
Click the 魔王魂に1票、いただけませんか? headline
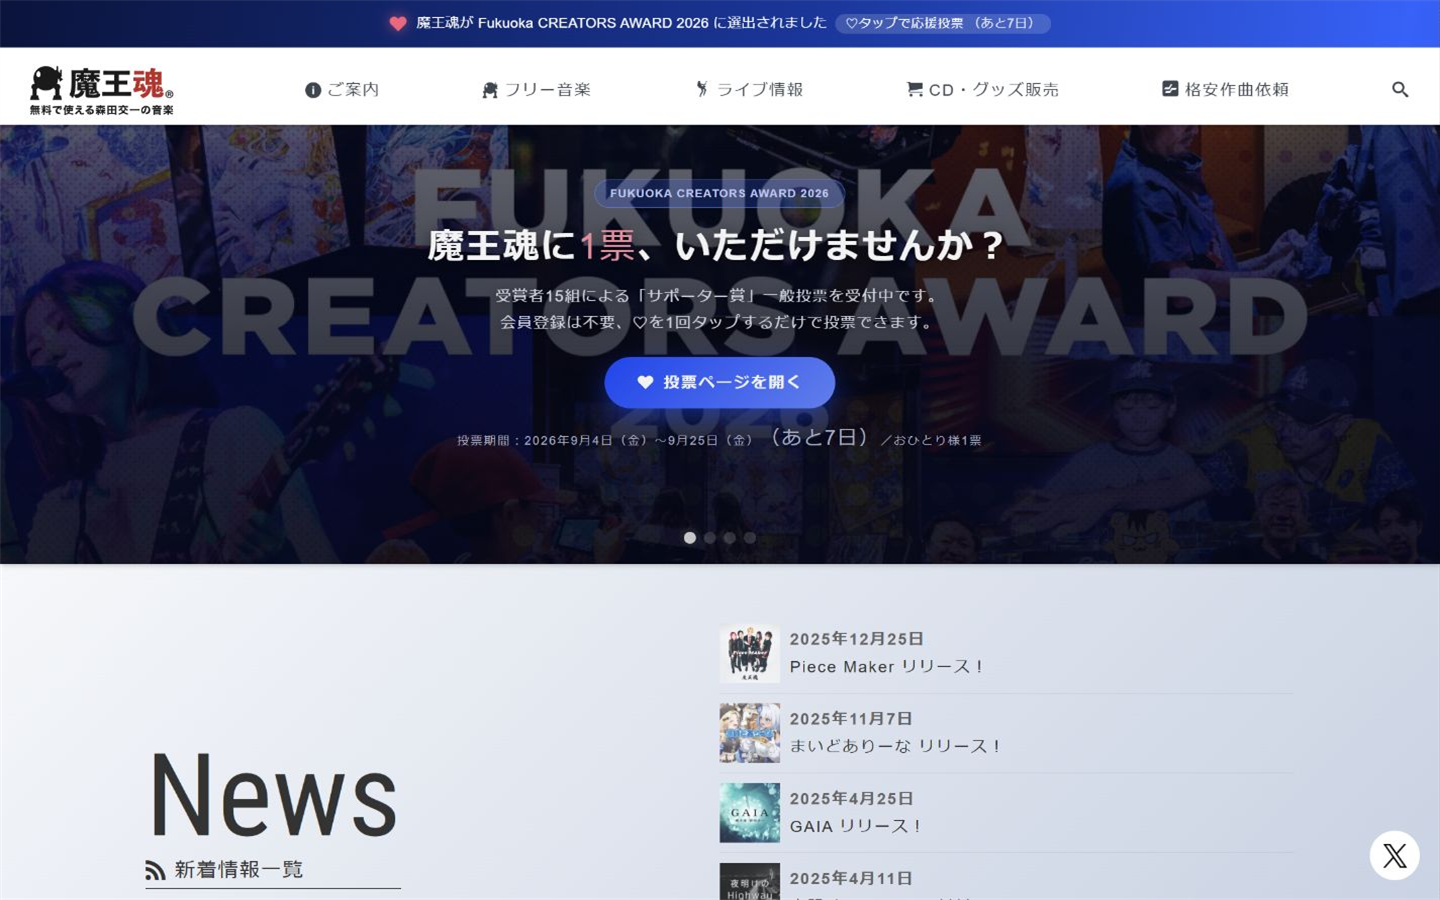point(716,246)
